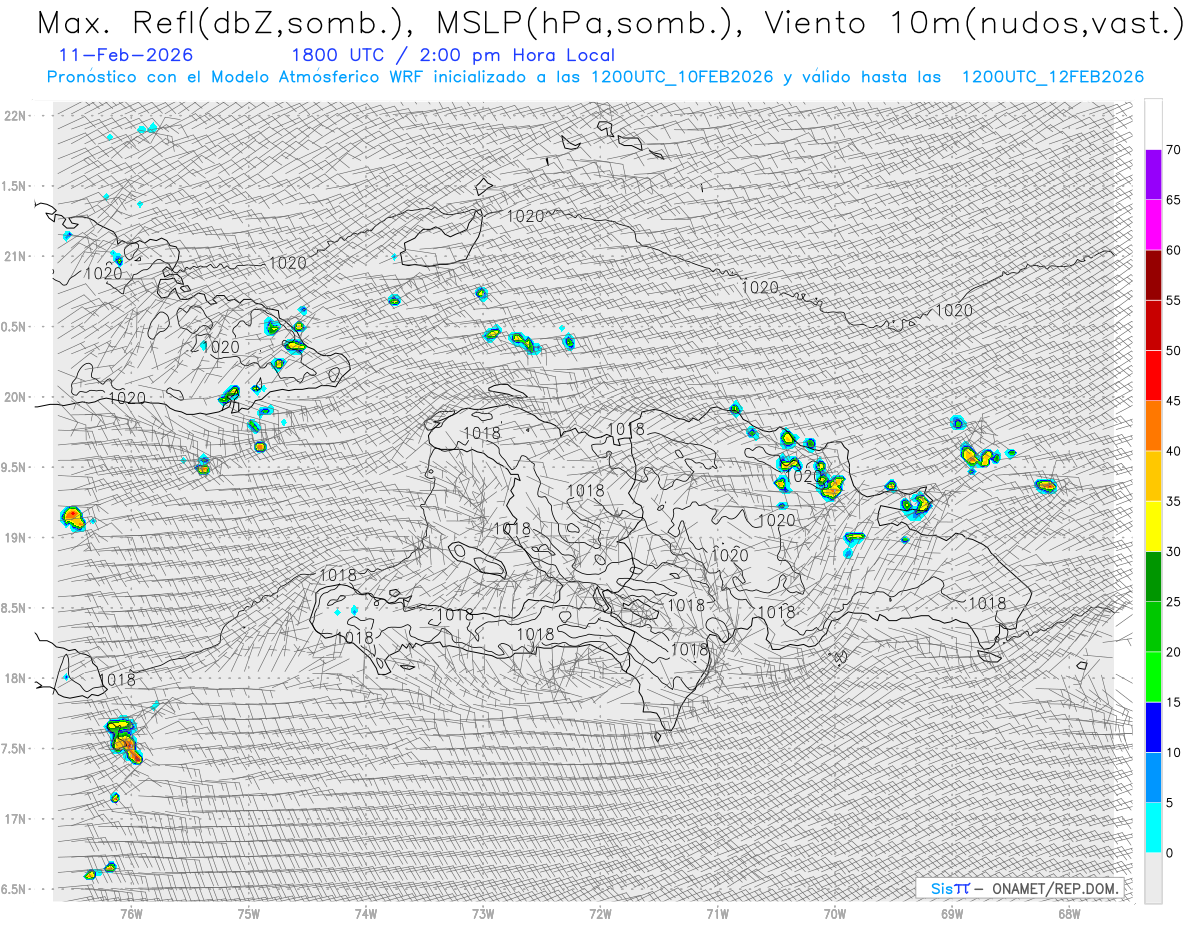Click the orange 40–45 dBZ color band

[1153, 426]
